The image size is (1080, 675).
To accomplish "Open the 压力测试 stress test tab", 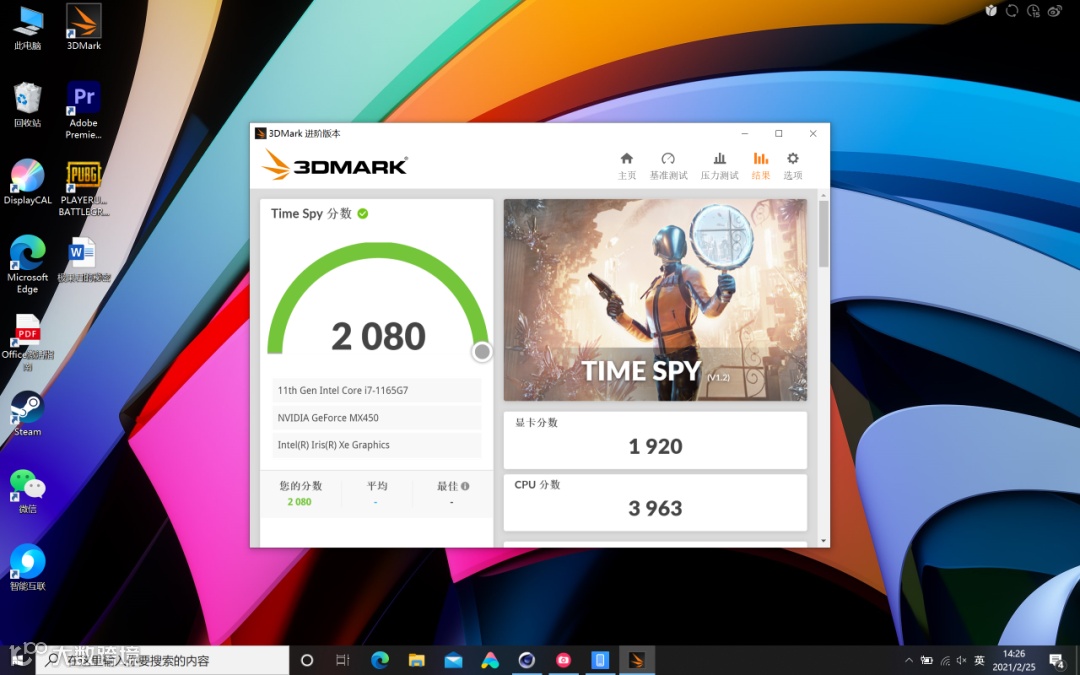I will (719, 166).
